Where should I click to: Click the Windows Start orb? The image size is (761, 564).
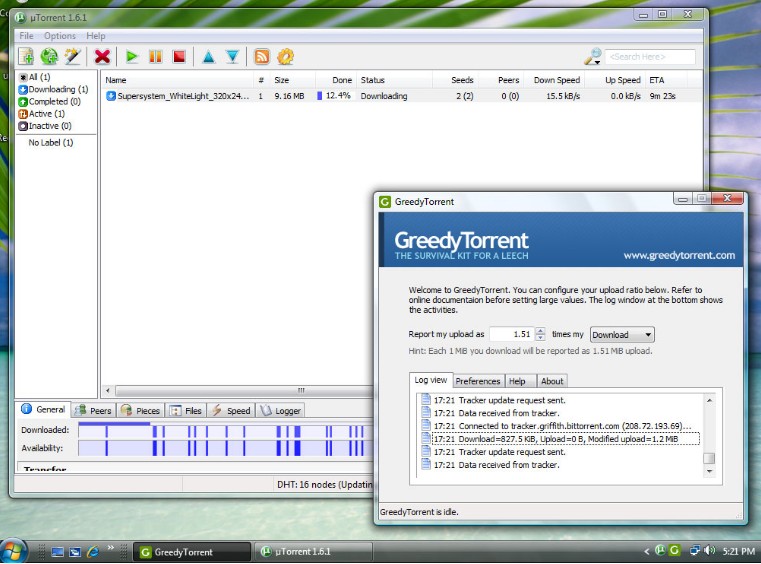point(14,552)
